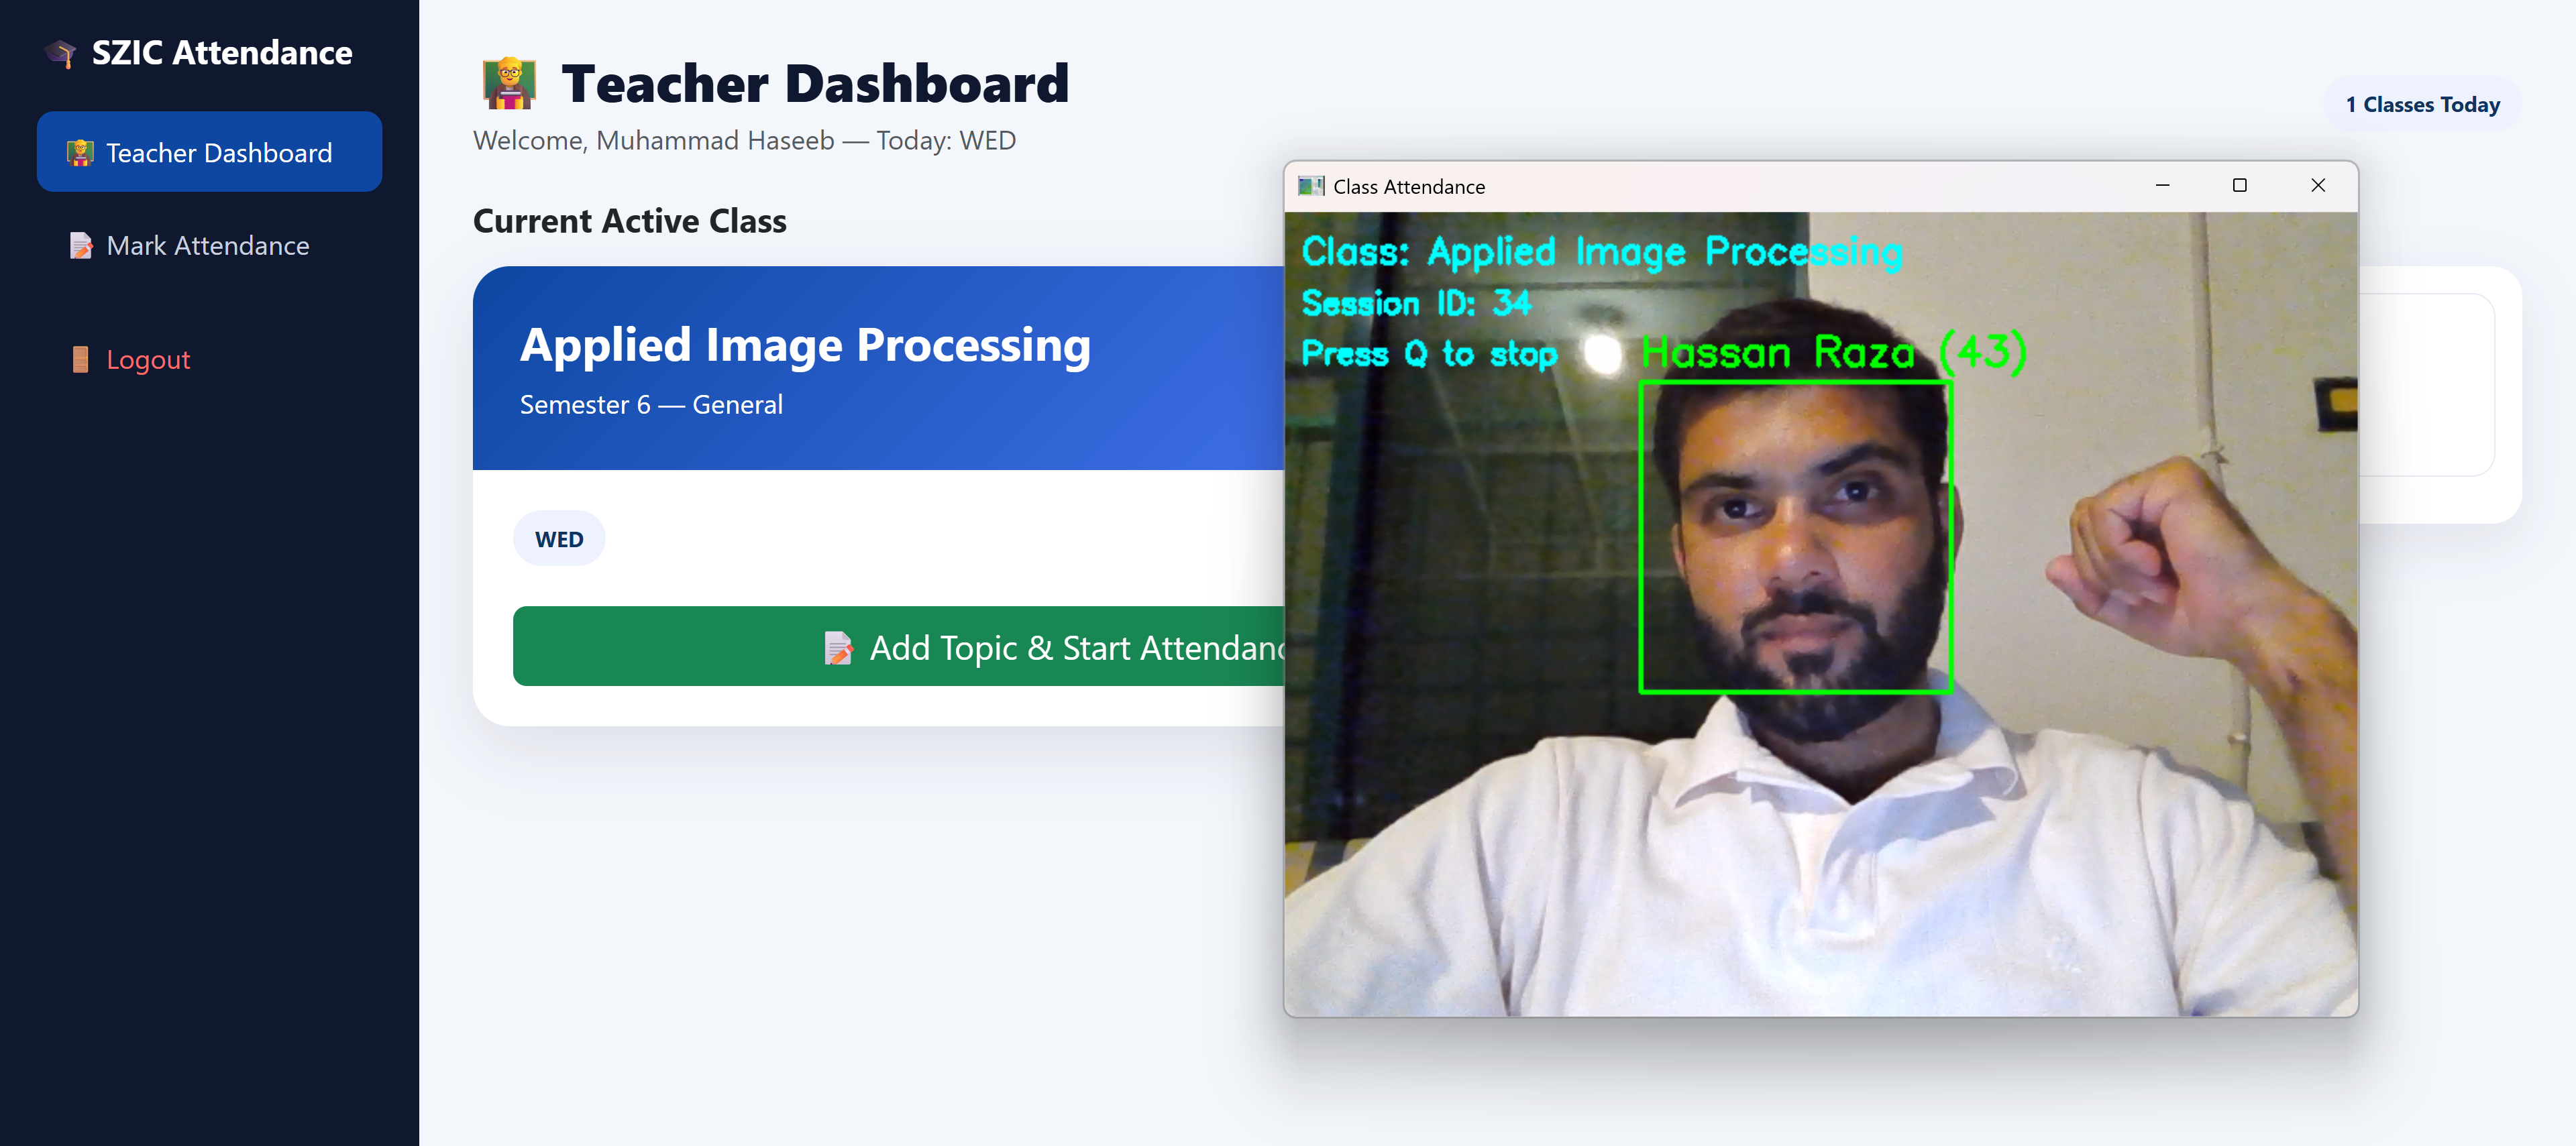Click the Class Attendance title bar text
Image resolution: width=2576 pixels, height=1146 pixels.
pyautogui.click(x=1409, y=187)
